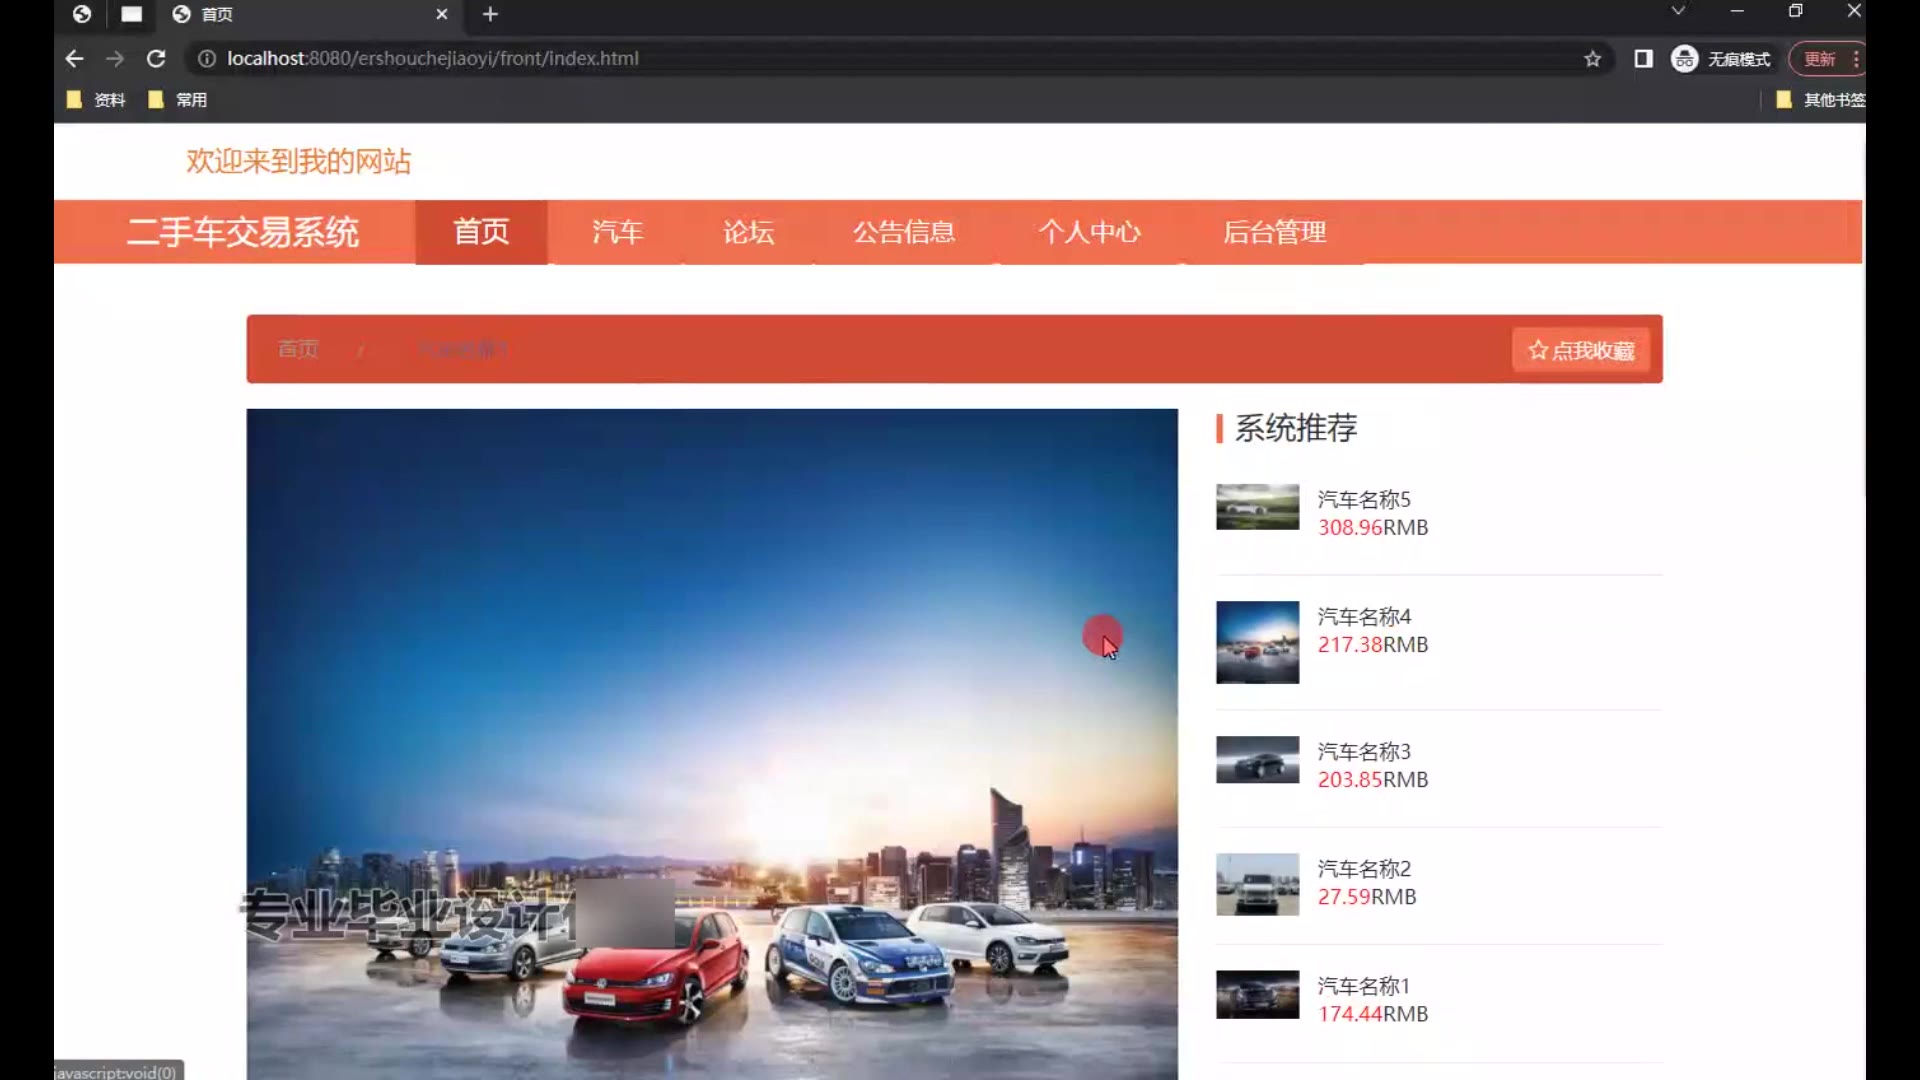The image size is (1920, 1080).
Task: Click the forward navigation arrow
Action: tap(115, 59)
